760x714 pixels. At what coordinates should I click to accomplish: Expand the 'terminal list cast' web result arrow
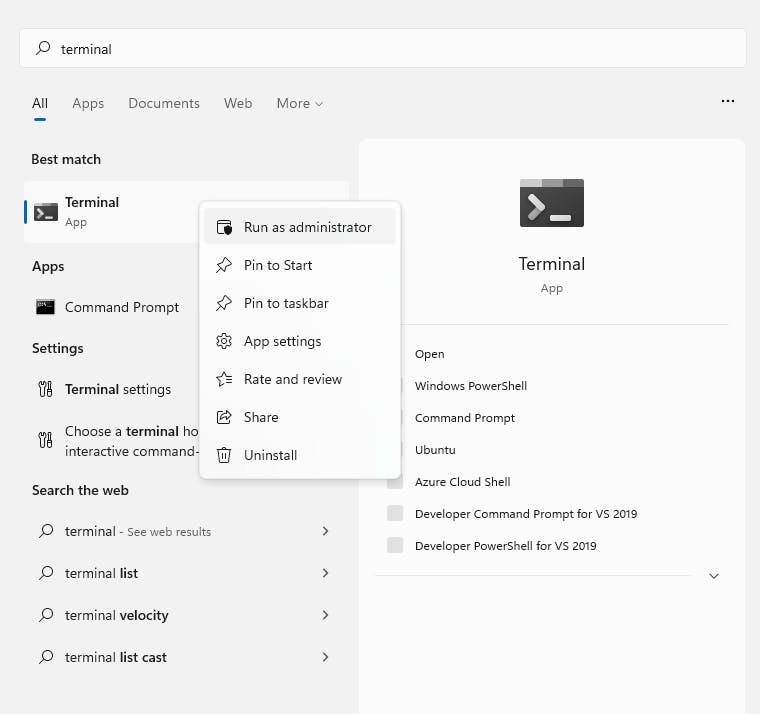pyautogui.click(x=325, y=657)
